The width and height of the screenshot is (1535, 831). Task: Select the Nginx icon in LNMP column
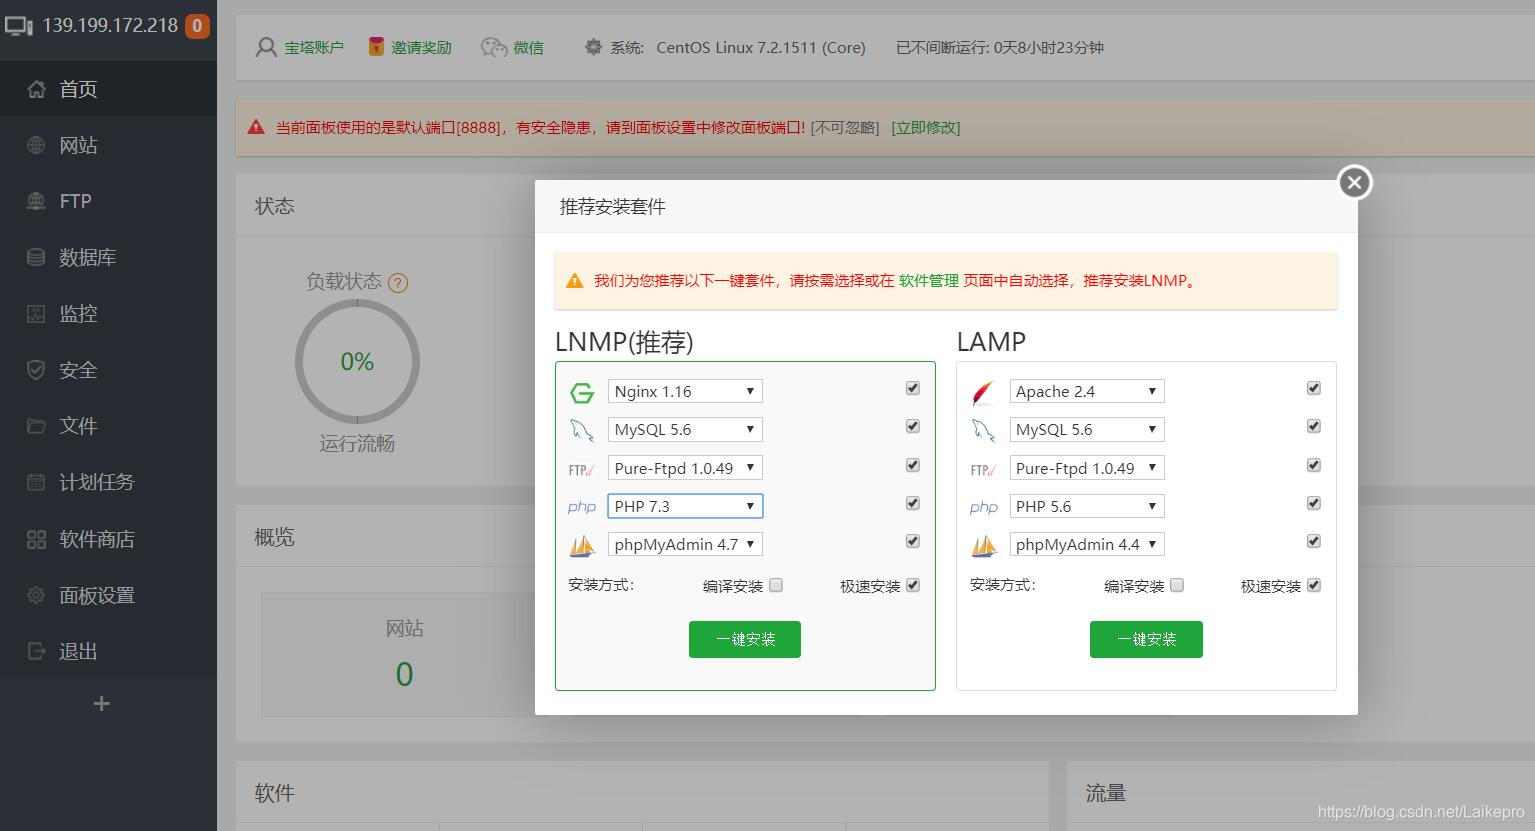581,392
